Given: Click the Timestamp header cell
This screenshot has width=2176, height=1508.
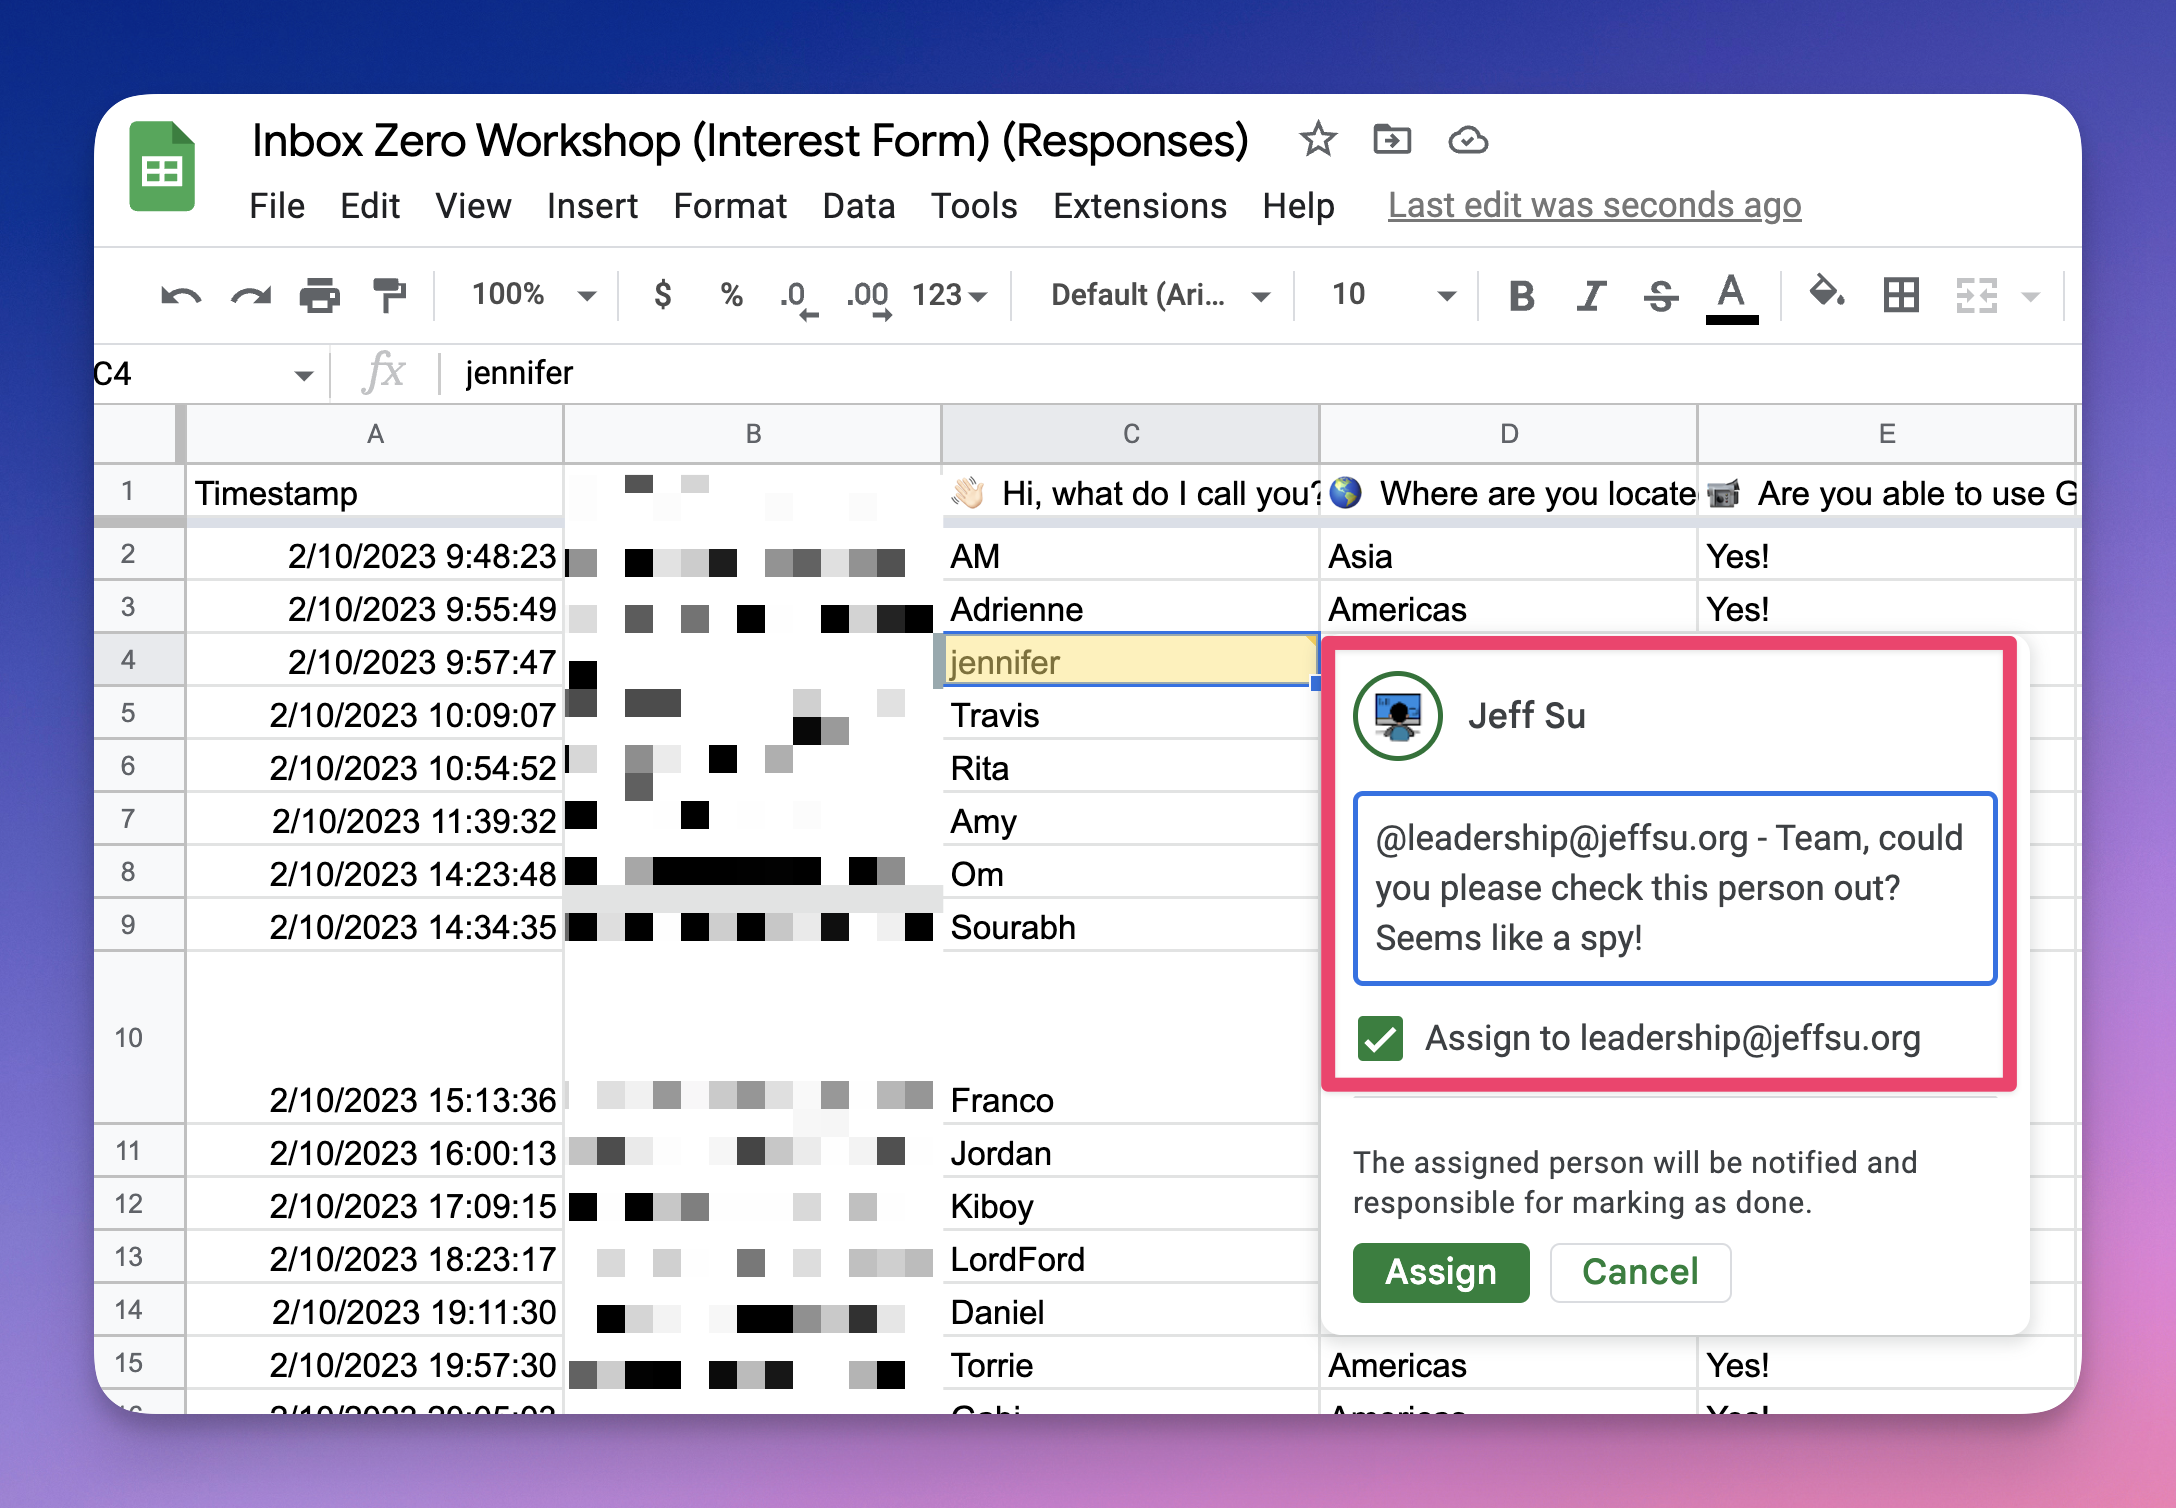Looking at the screenshot, I should 375,493.
